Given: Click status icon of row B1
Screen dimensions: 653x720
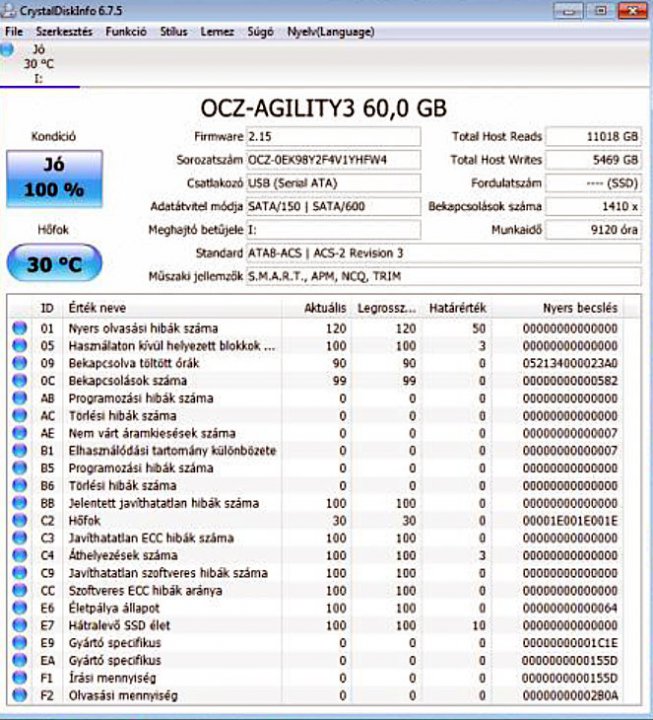Looking at the screenshot, I should (x=19, y=450).
